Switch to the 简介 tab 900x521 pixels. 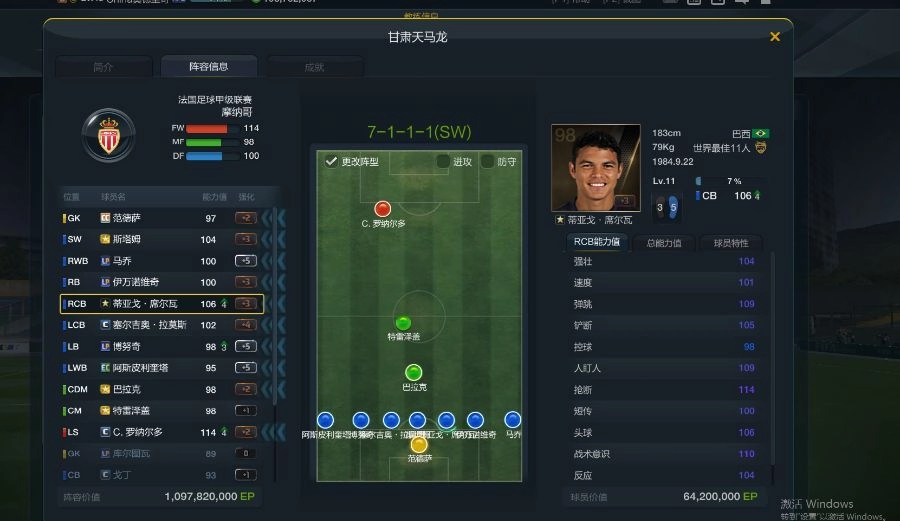pyautogui.click(x=103, y=67)
